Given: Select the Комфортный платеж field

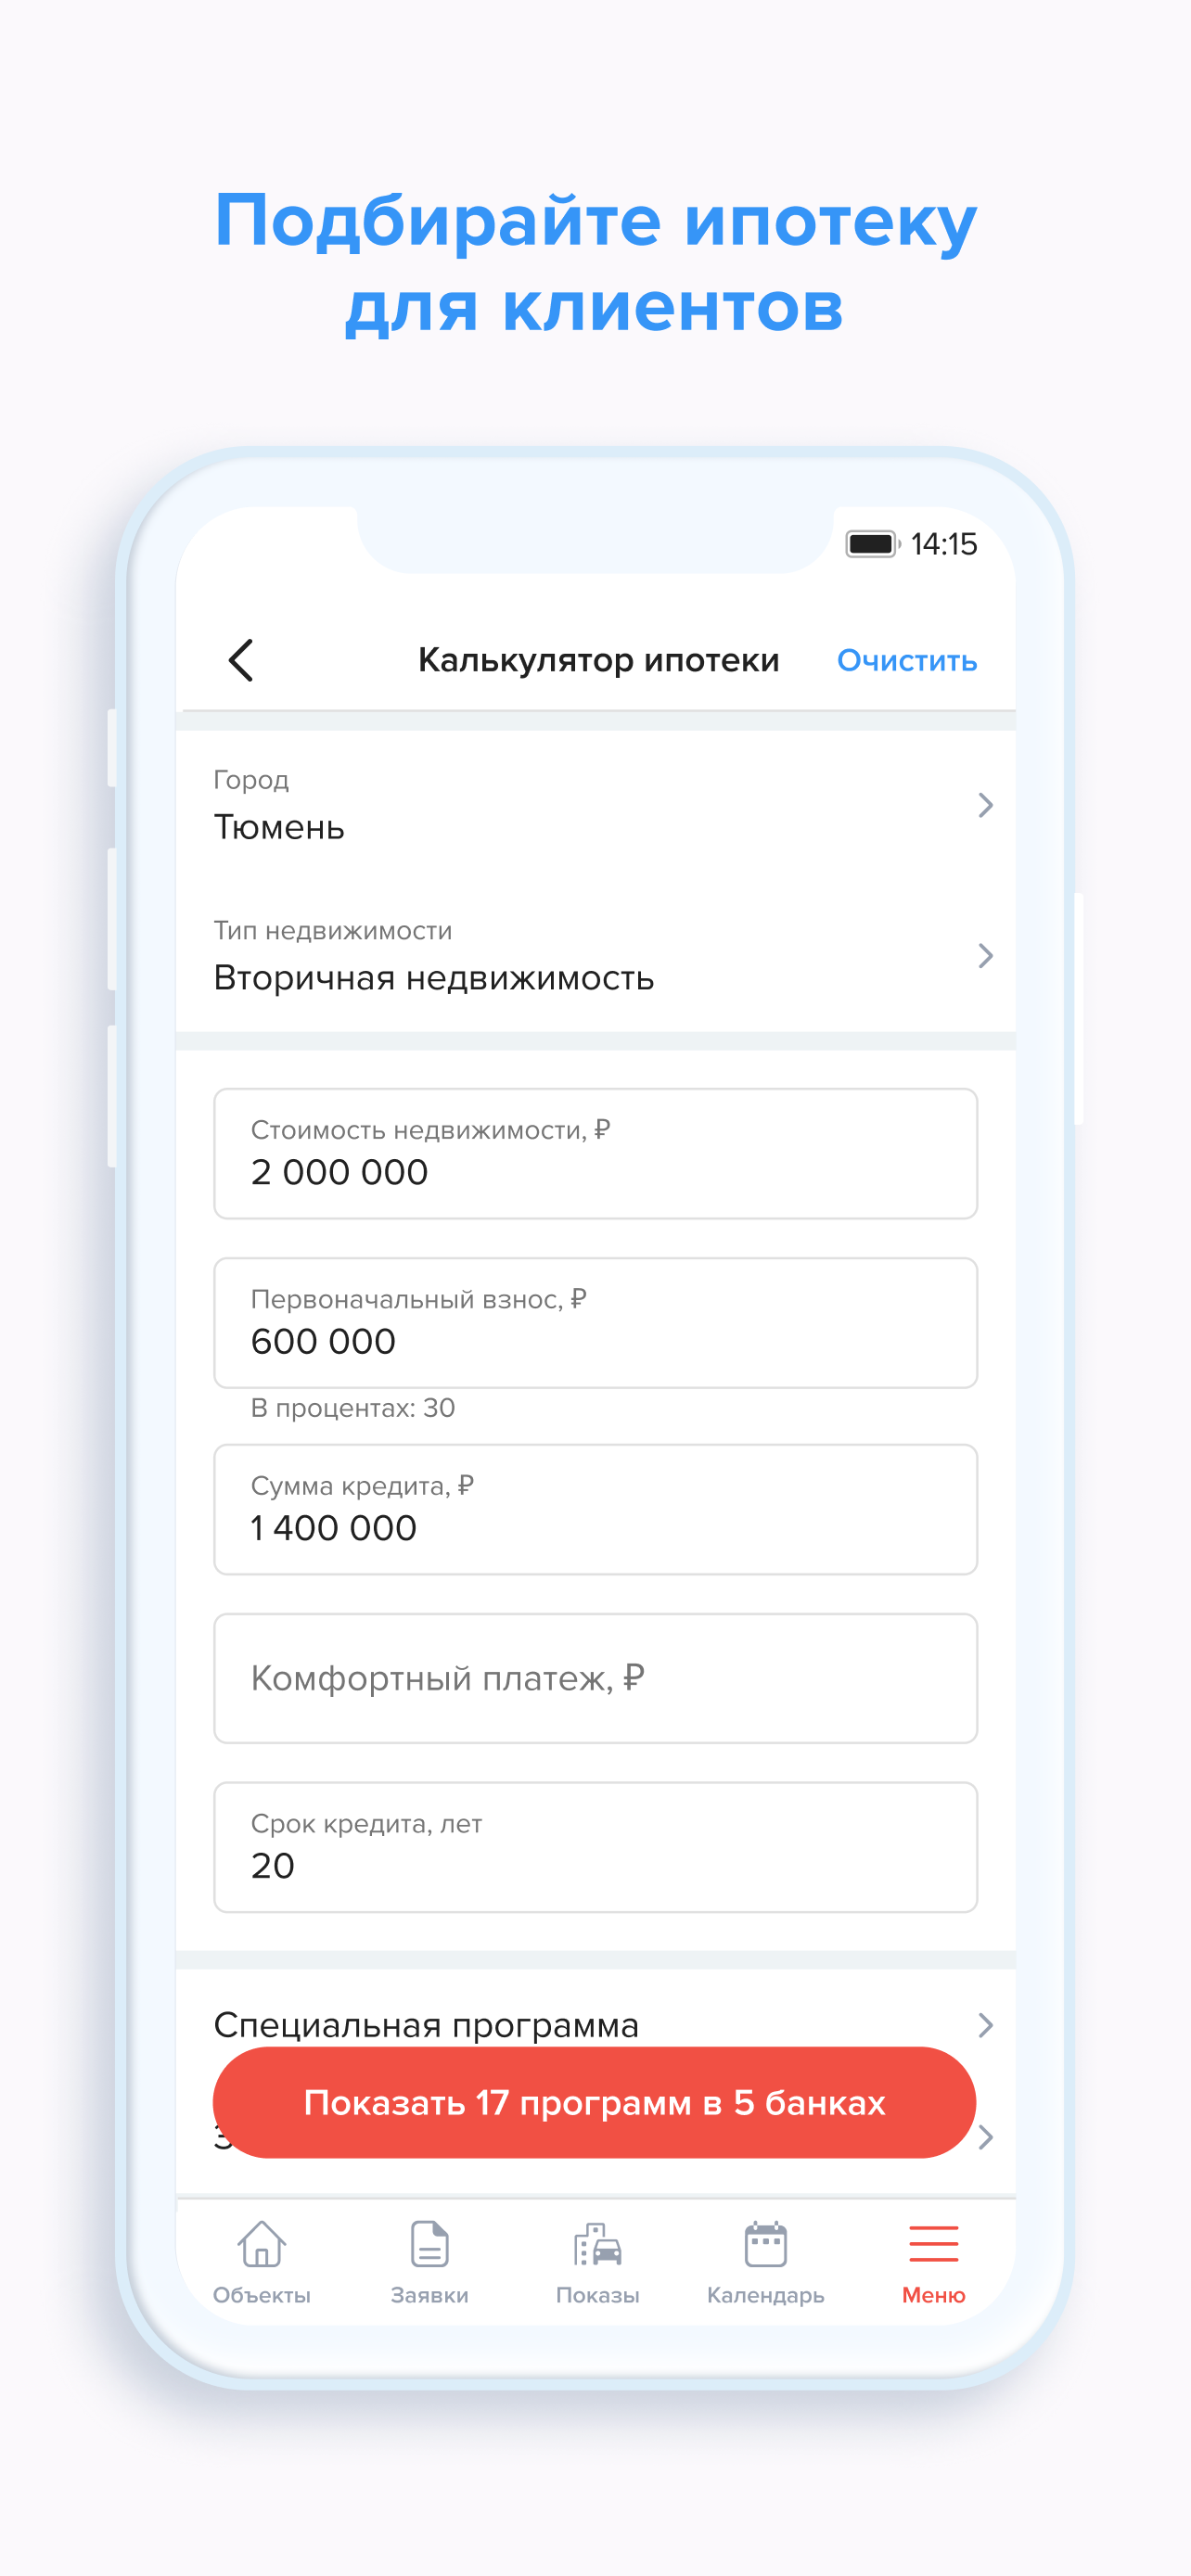Looking at the screenshot, I should click(x=596, y=1678).
